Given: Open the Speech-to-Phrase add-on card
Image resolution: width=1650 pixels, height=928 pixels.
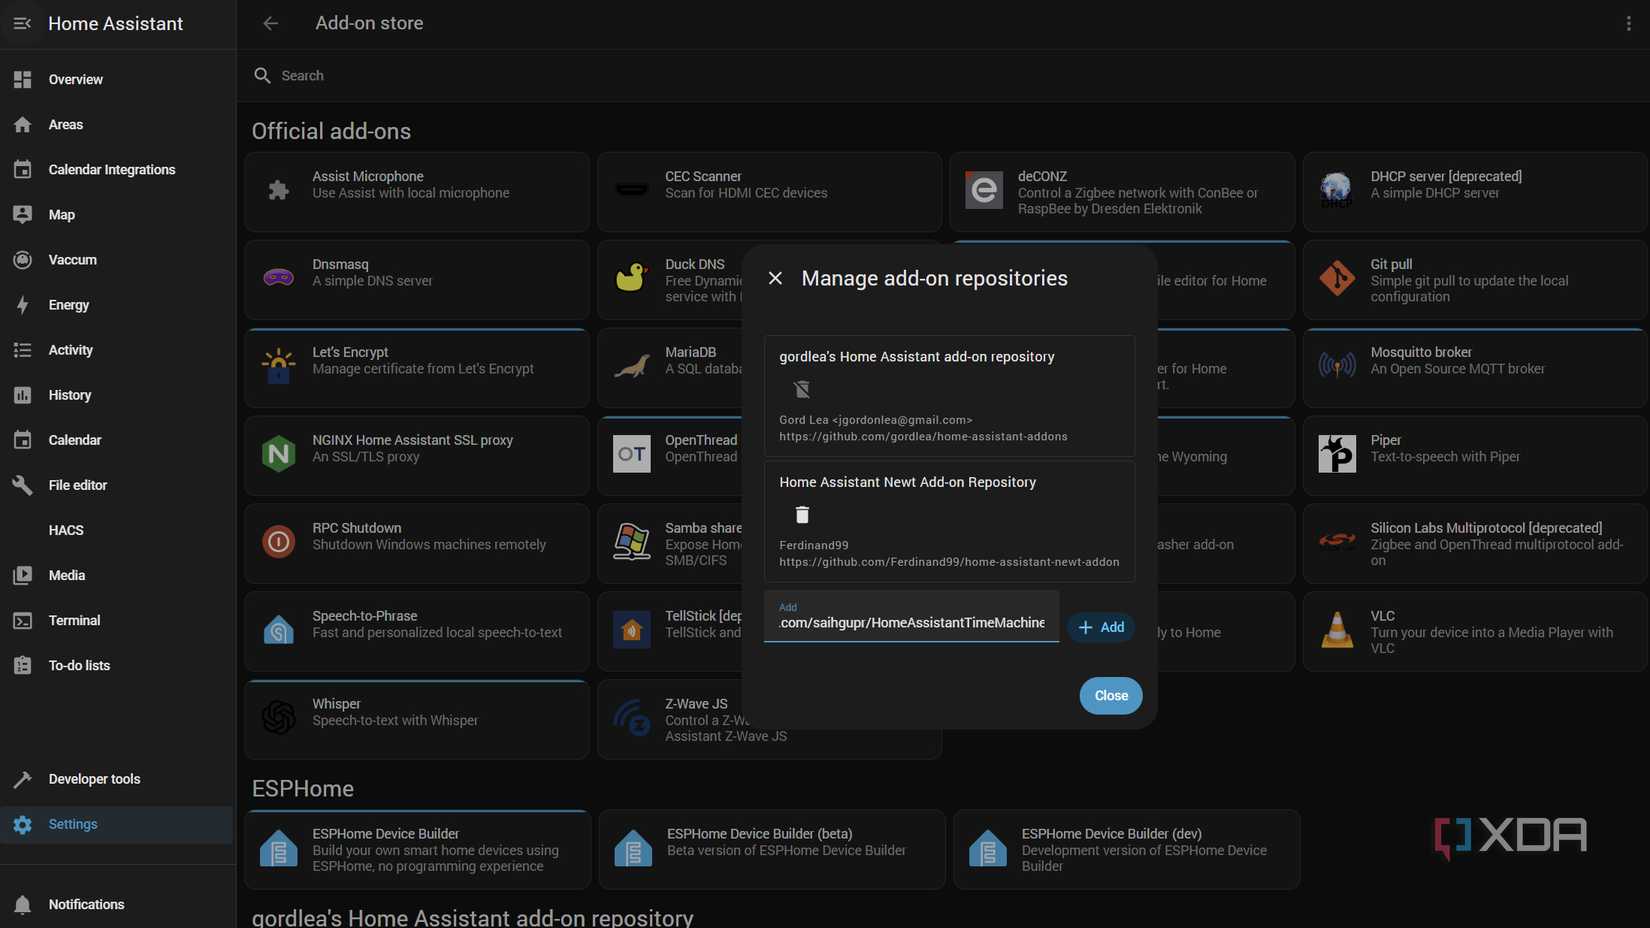Looking at the screenshot, I should [417, 632].
